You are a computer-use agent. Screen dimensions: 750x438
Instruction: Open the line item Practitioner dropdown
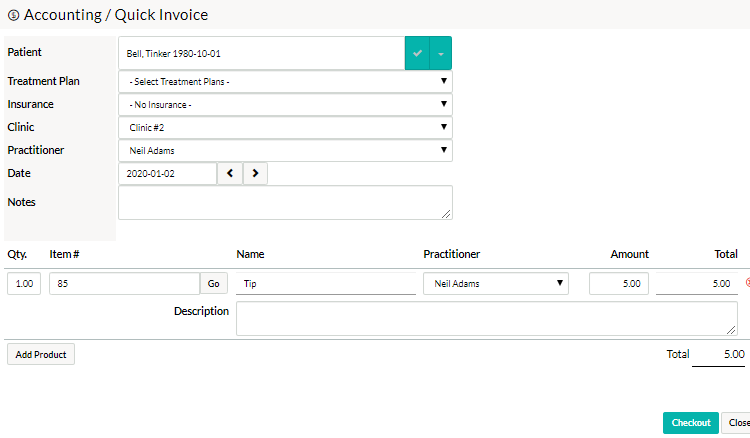(x=496, y=284)
